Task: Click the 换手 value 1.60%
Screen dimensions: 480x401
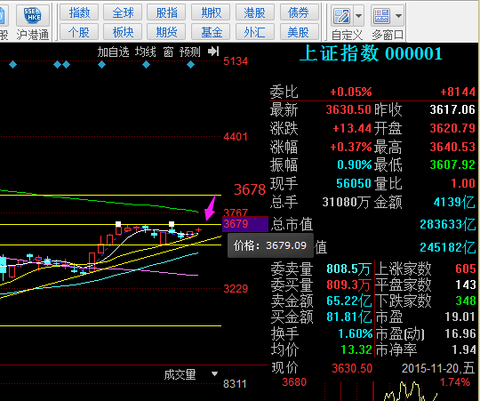Action: tap(355, 334)
